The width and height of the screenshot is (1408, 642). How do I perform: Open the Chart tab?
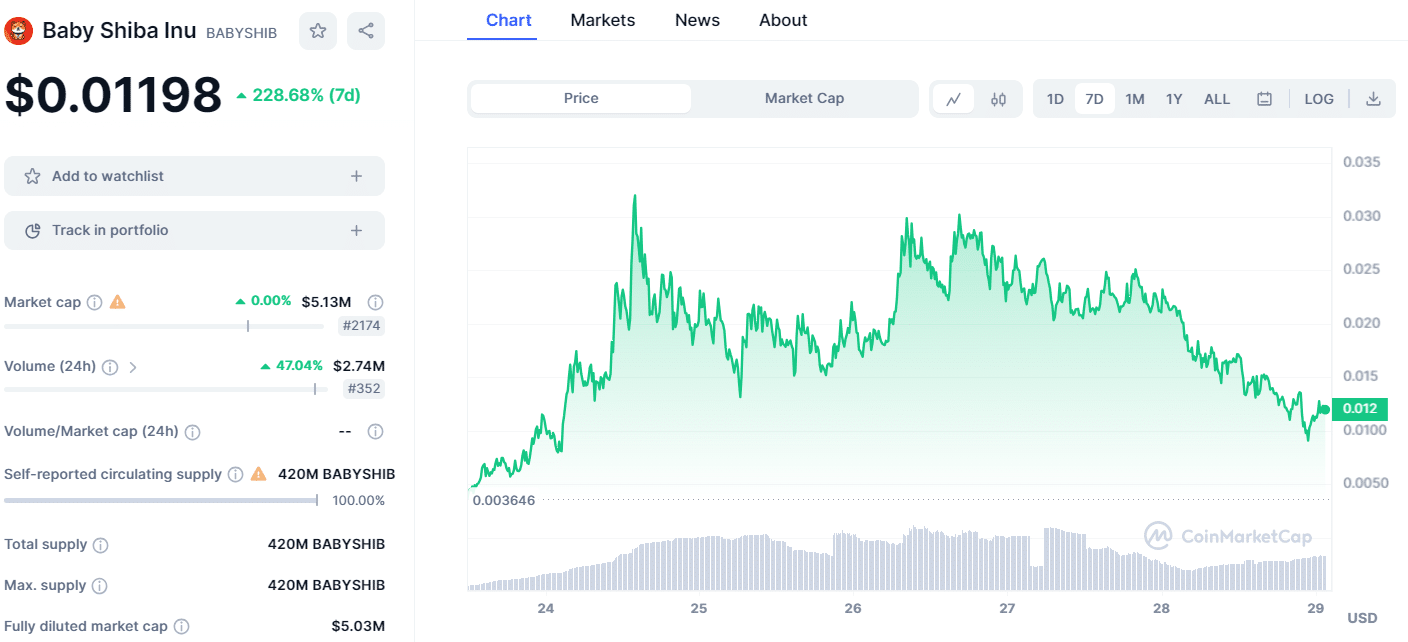(x=509, y=20)
